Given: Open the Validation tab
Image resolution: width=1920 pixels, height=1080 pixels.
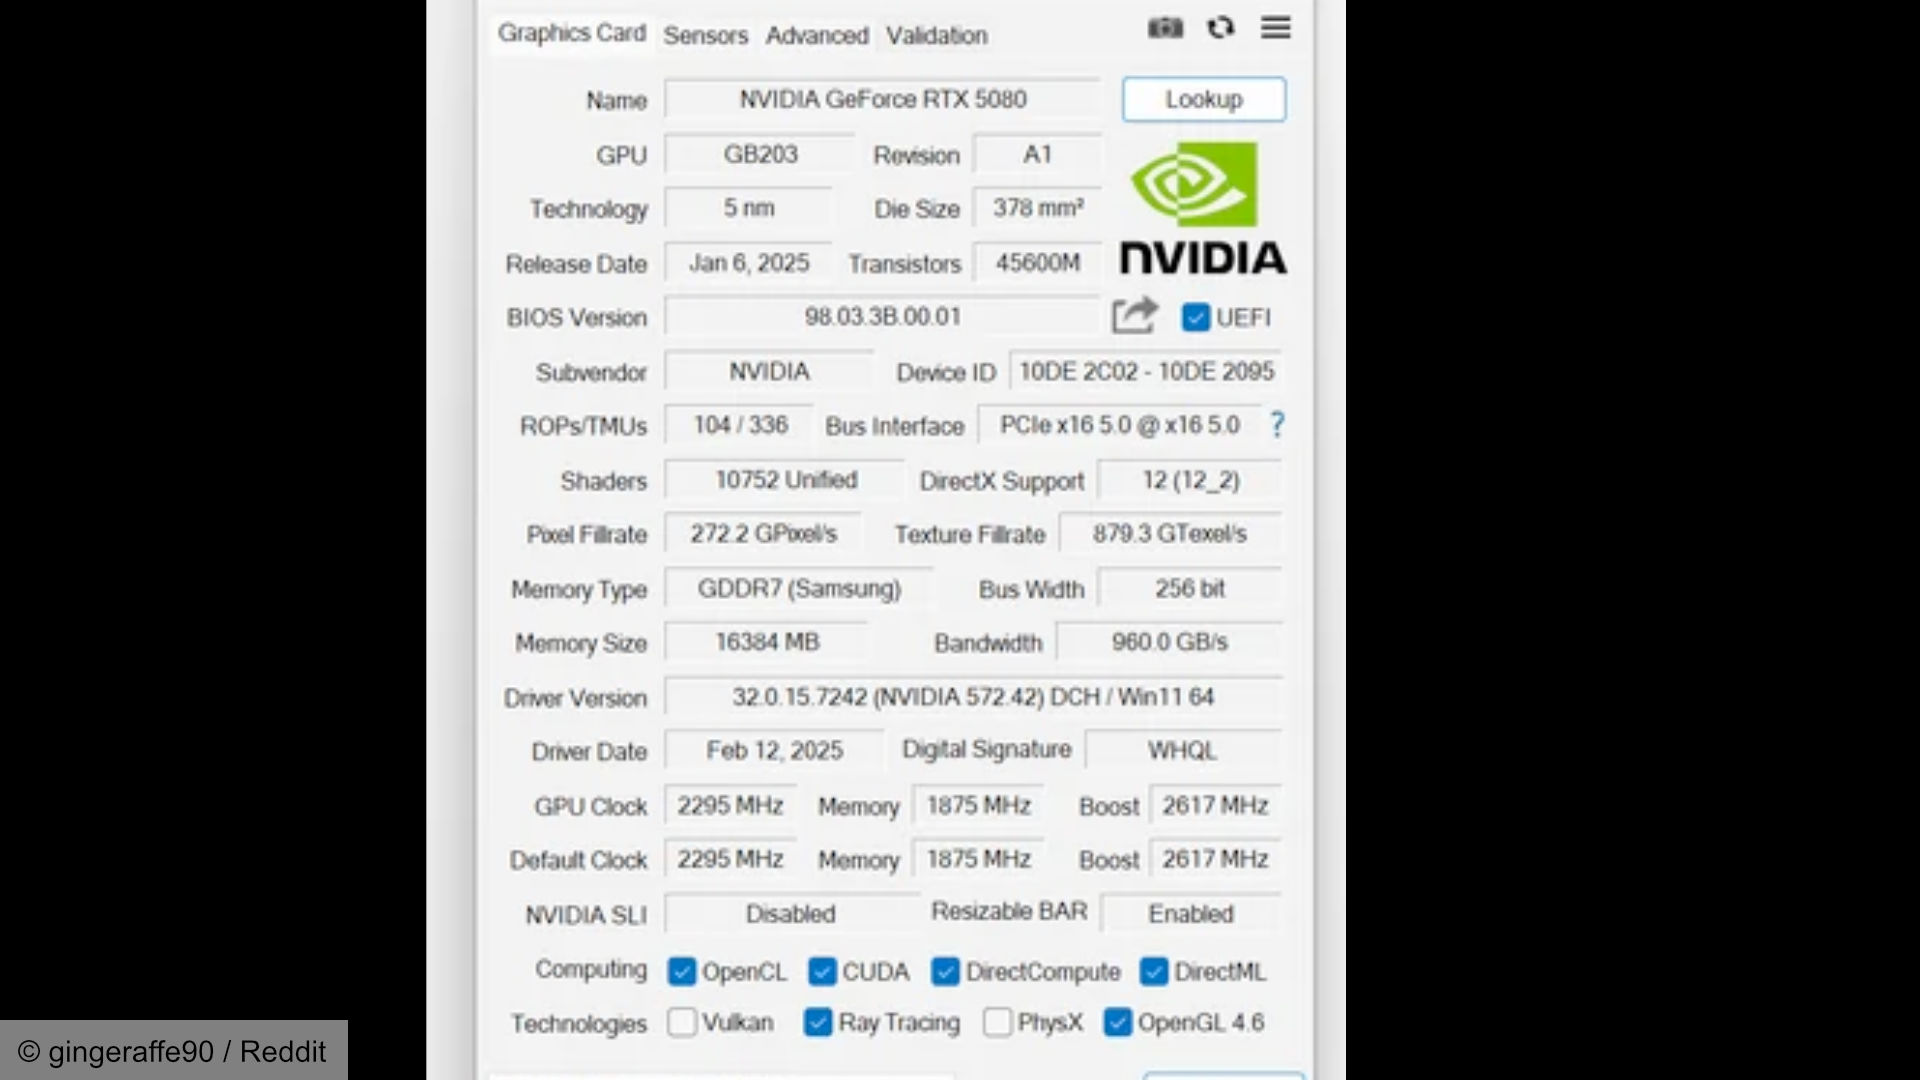Looking at the screenshot, I should pyautogui.click(x=936, y=34).
